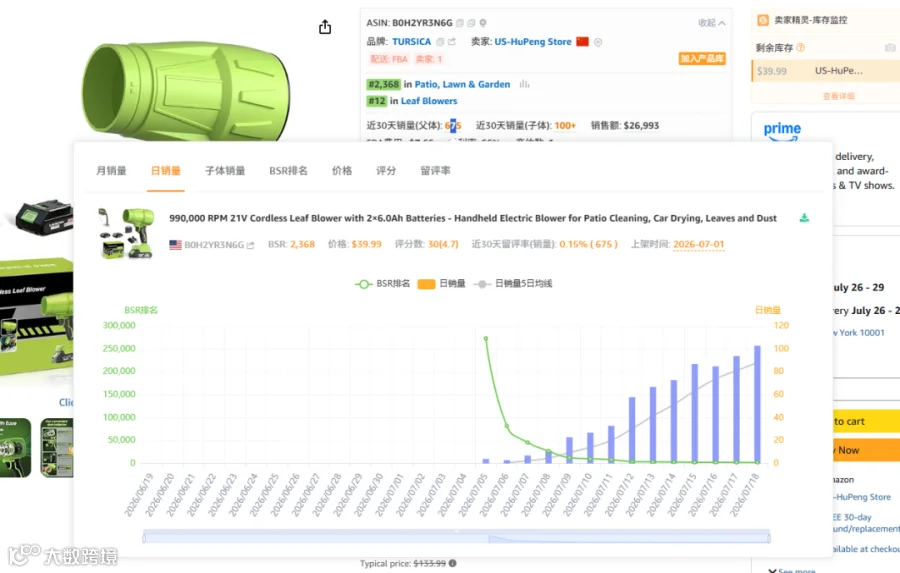
Task: Open the TURSICA brand link
Action: point(412,42)
